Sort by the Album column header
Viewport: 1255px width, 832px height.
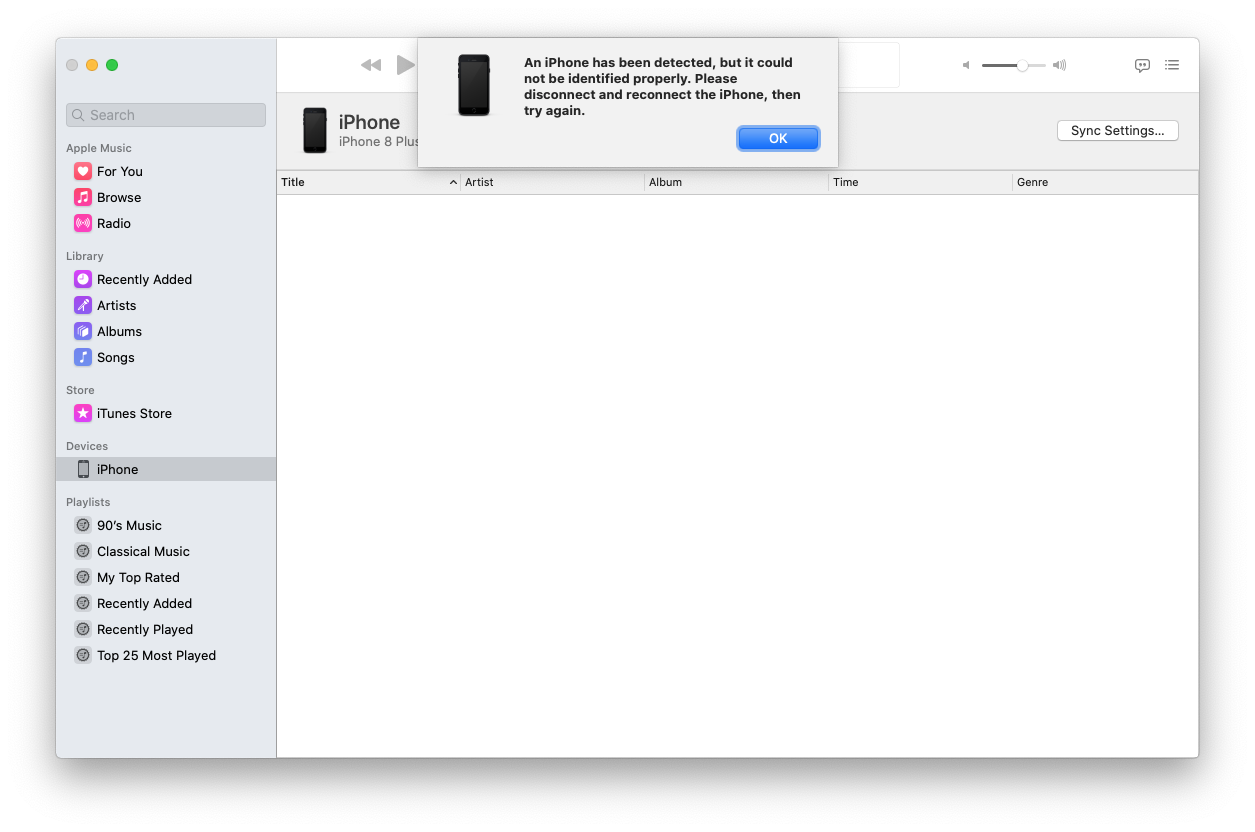[736, 182]
